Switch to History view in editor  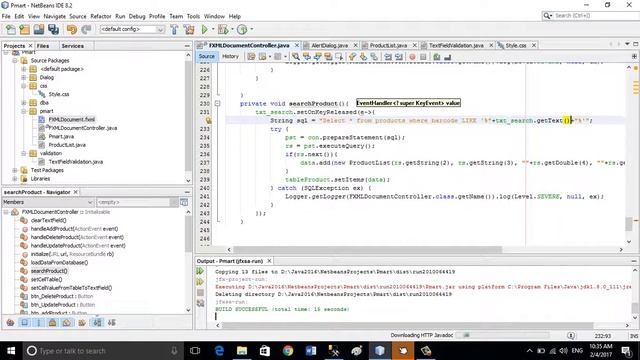coord(230,56)
